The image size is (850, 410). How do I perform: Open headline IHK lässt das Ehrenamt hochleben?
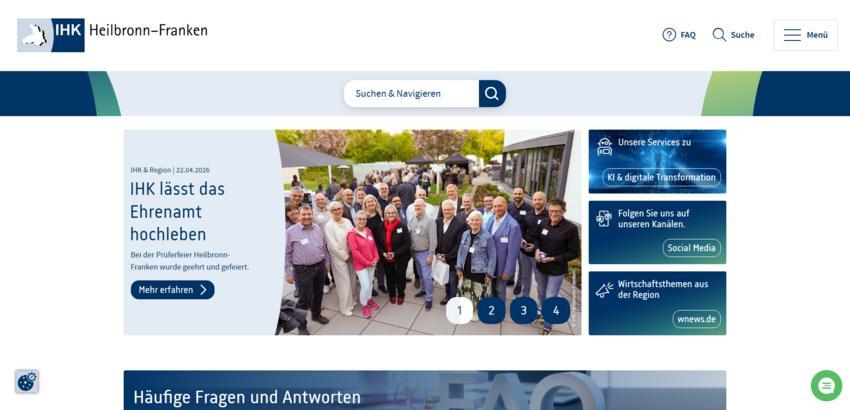(177, 212)
